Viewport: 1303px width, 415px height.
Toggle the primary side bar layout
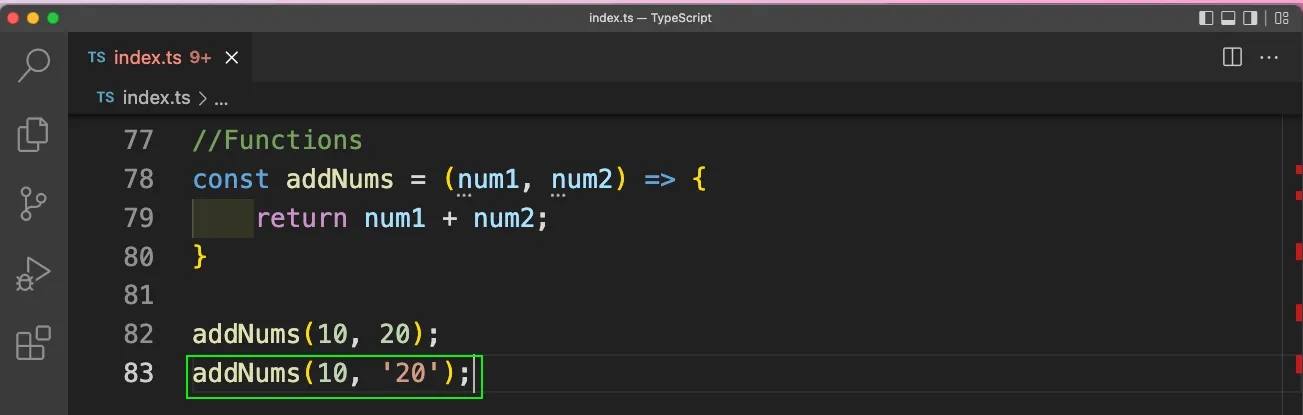pyautogui.click(x=1205, y=18)
